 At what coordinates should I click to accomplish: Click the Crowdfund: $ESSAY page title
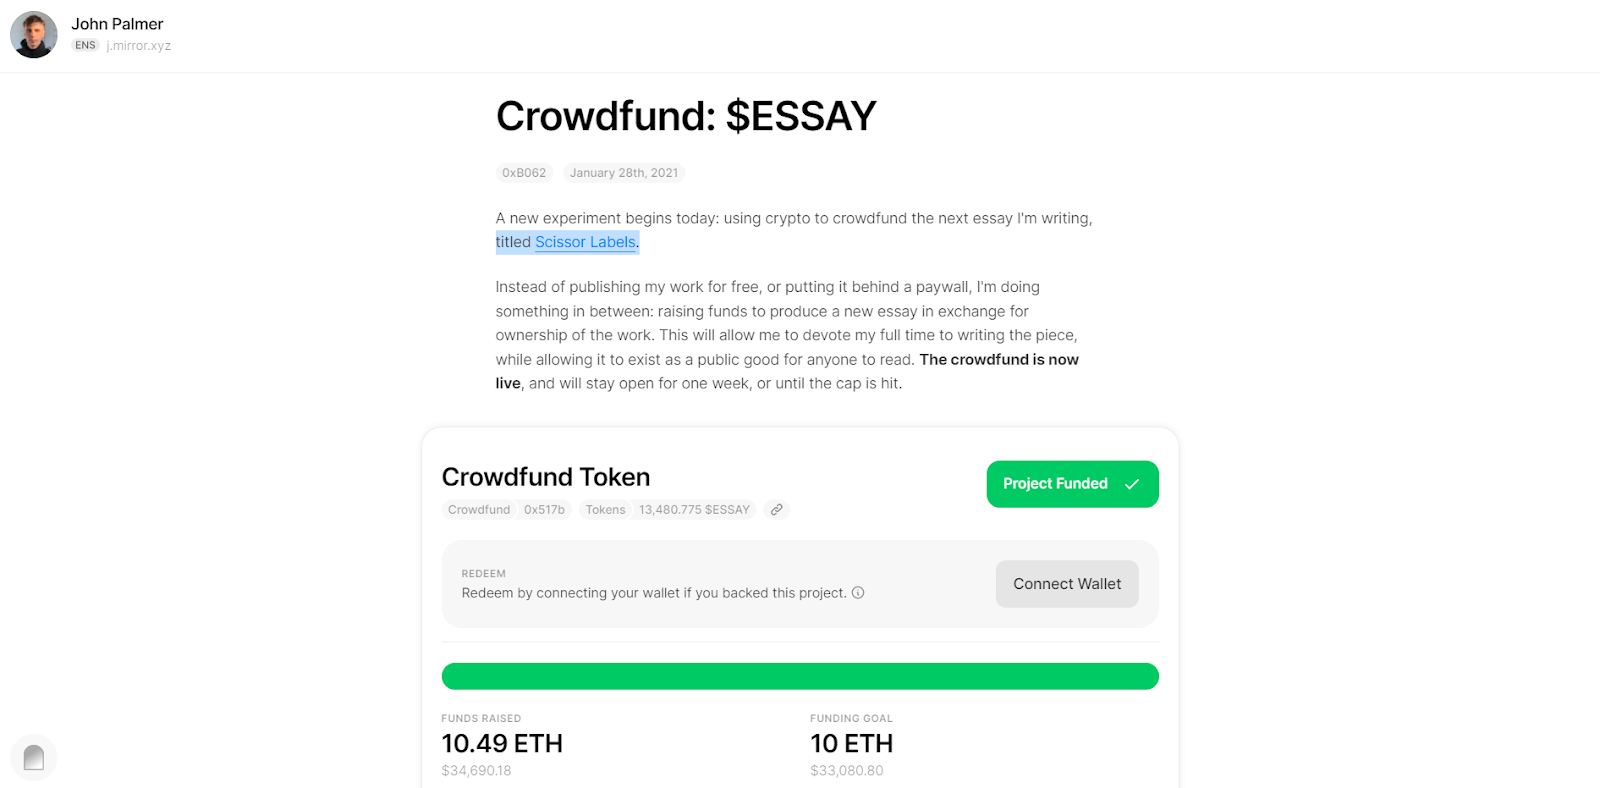tap(686, 116)
